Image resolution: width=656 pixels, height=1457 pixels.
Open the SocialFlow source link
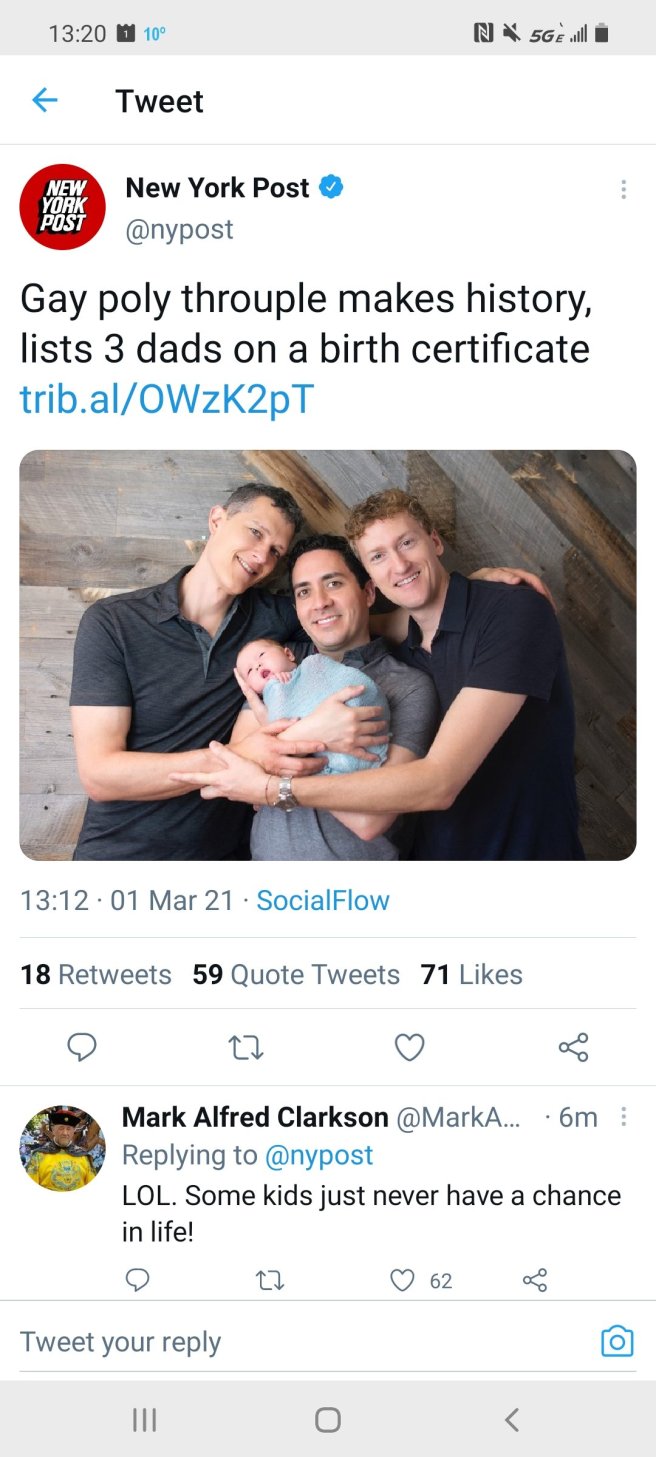[x=323, y=900]
